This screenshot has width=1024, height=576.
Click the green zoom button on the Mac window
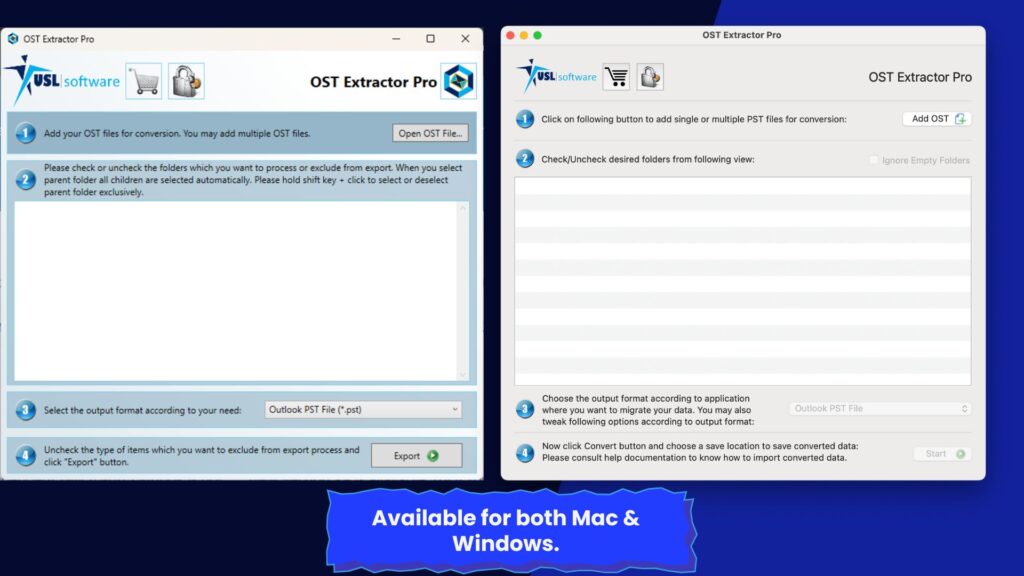[538, 35]
